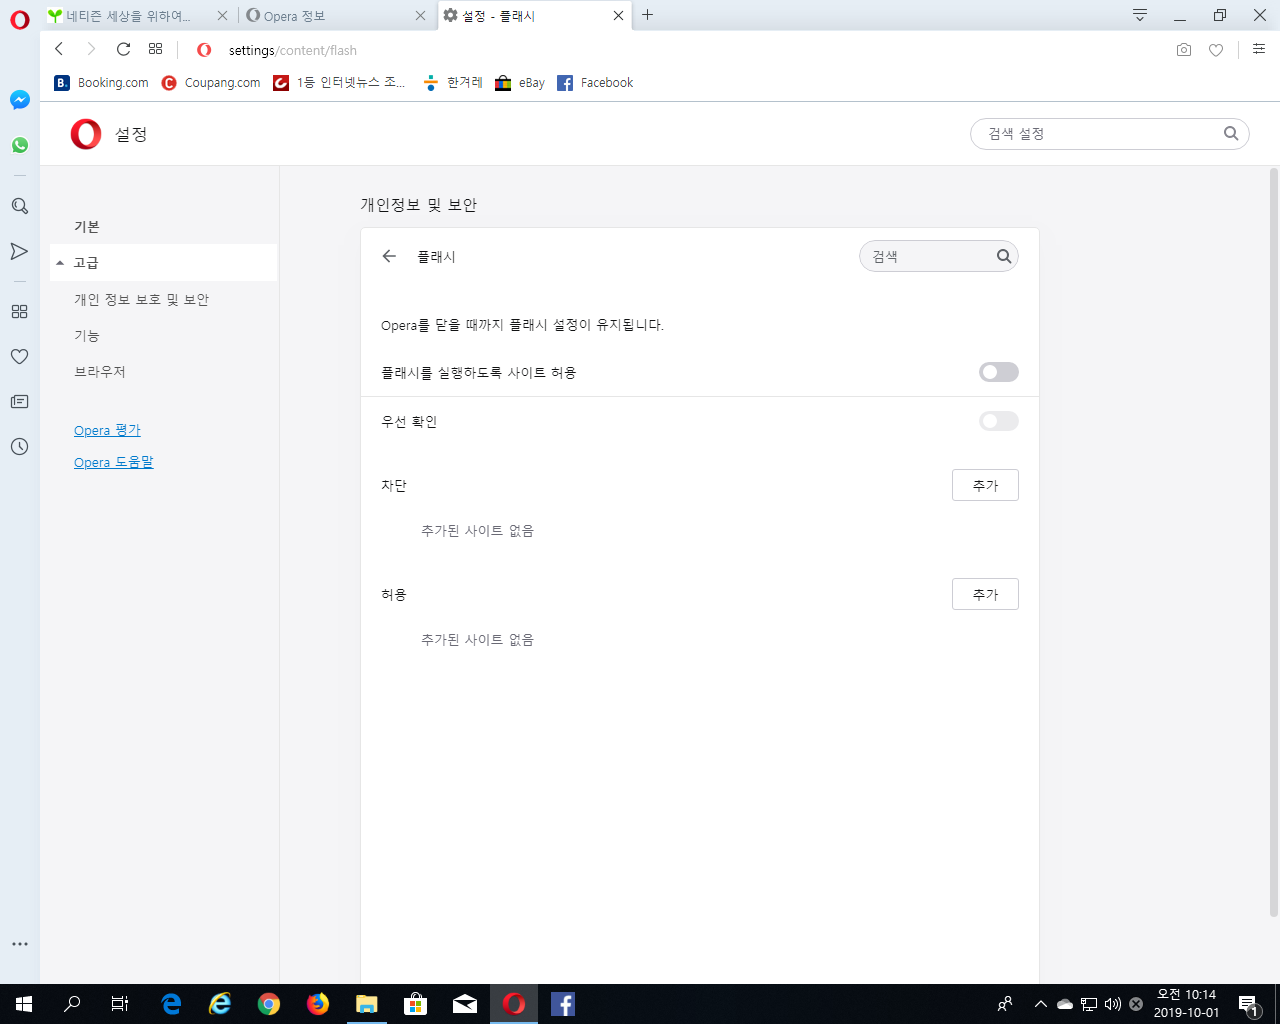Toggle the 우선 확인 switch
Viewport: 1280px width, 1024px height.
pos(999,421)
